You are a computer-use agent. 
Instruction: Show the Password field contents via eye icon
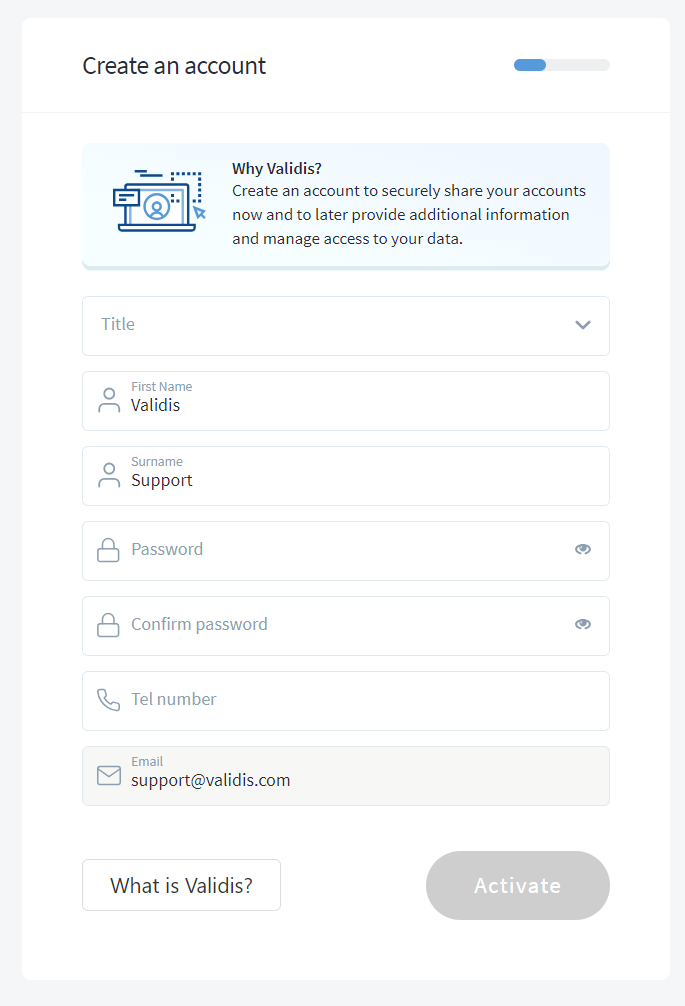point(582,549)
